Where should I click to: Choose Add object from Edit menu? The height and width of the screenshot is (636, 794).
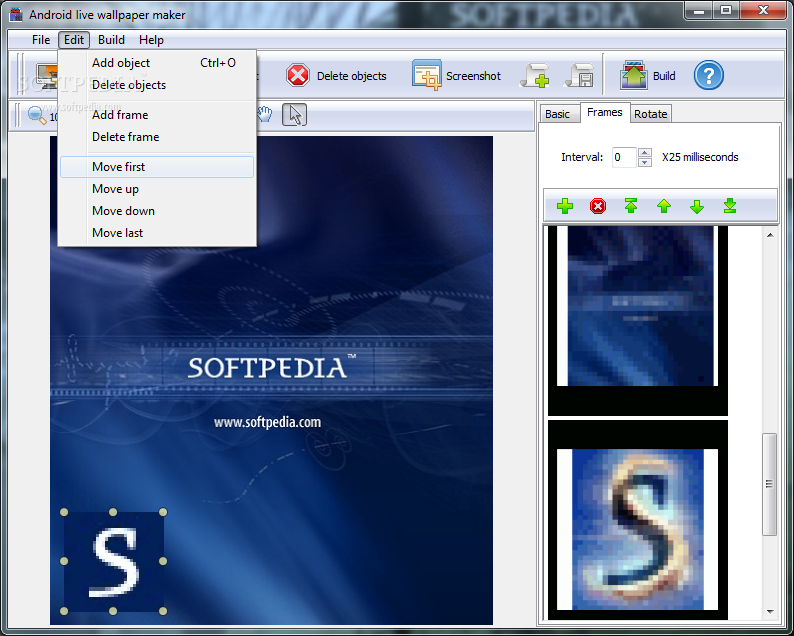point(157,63)
